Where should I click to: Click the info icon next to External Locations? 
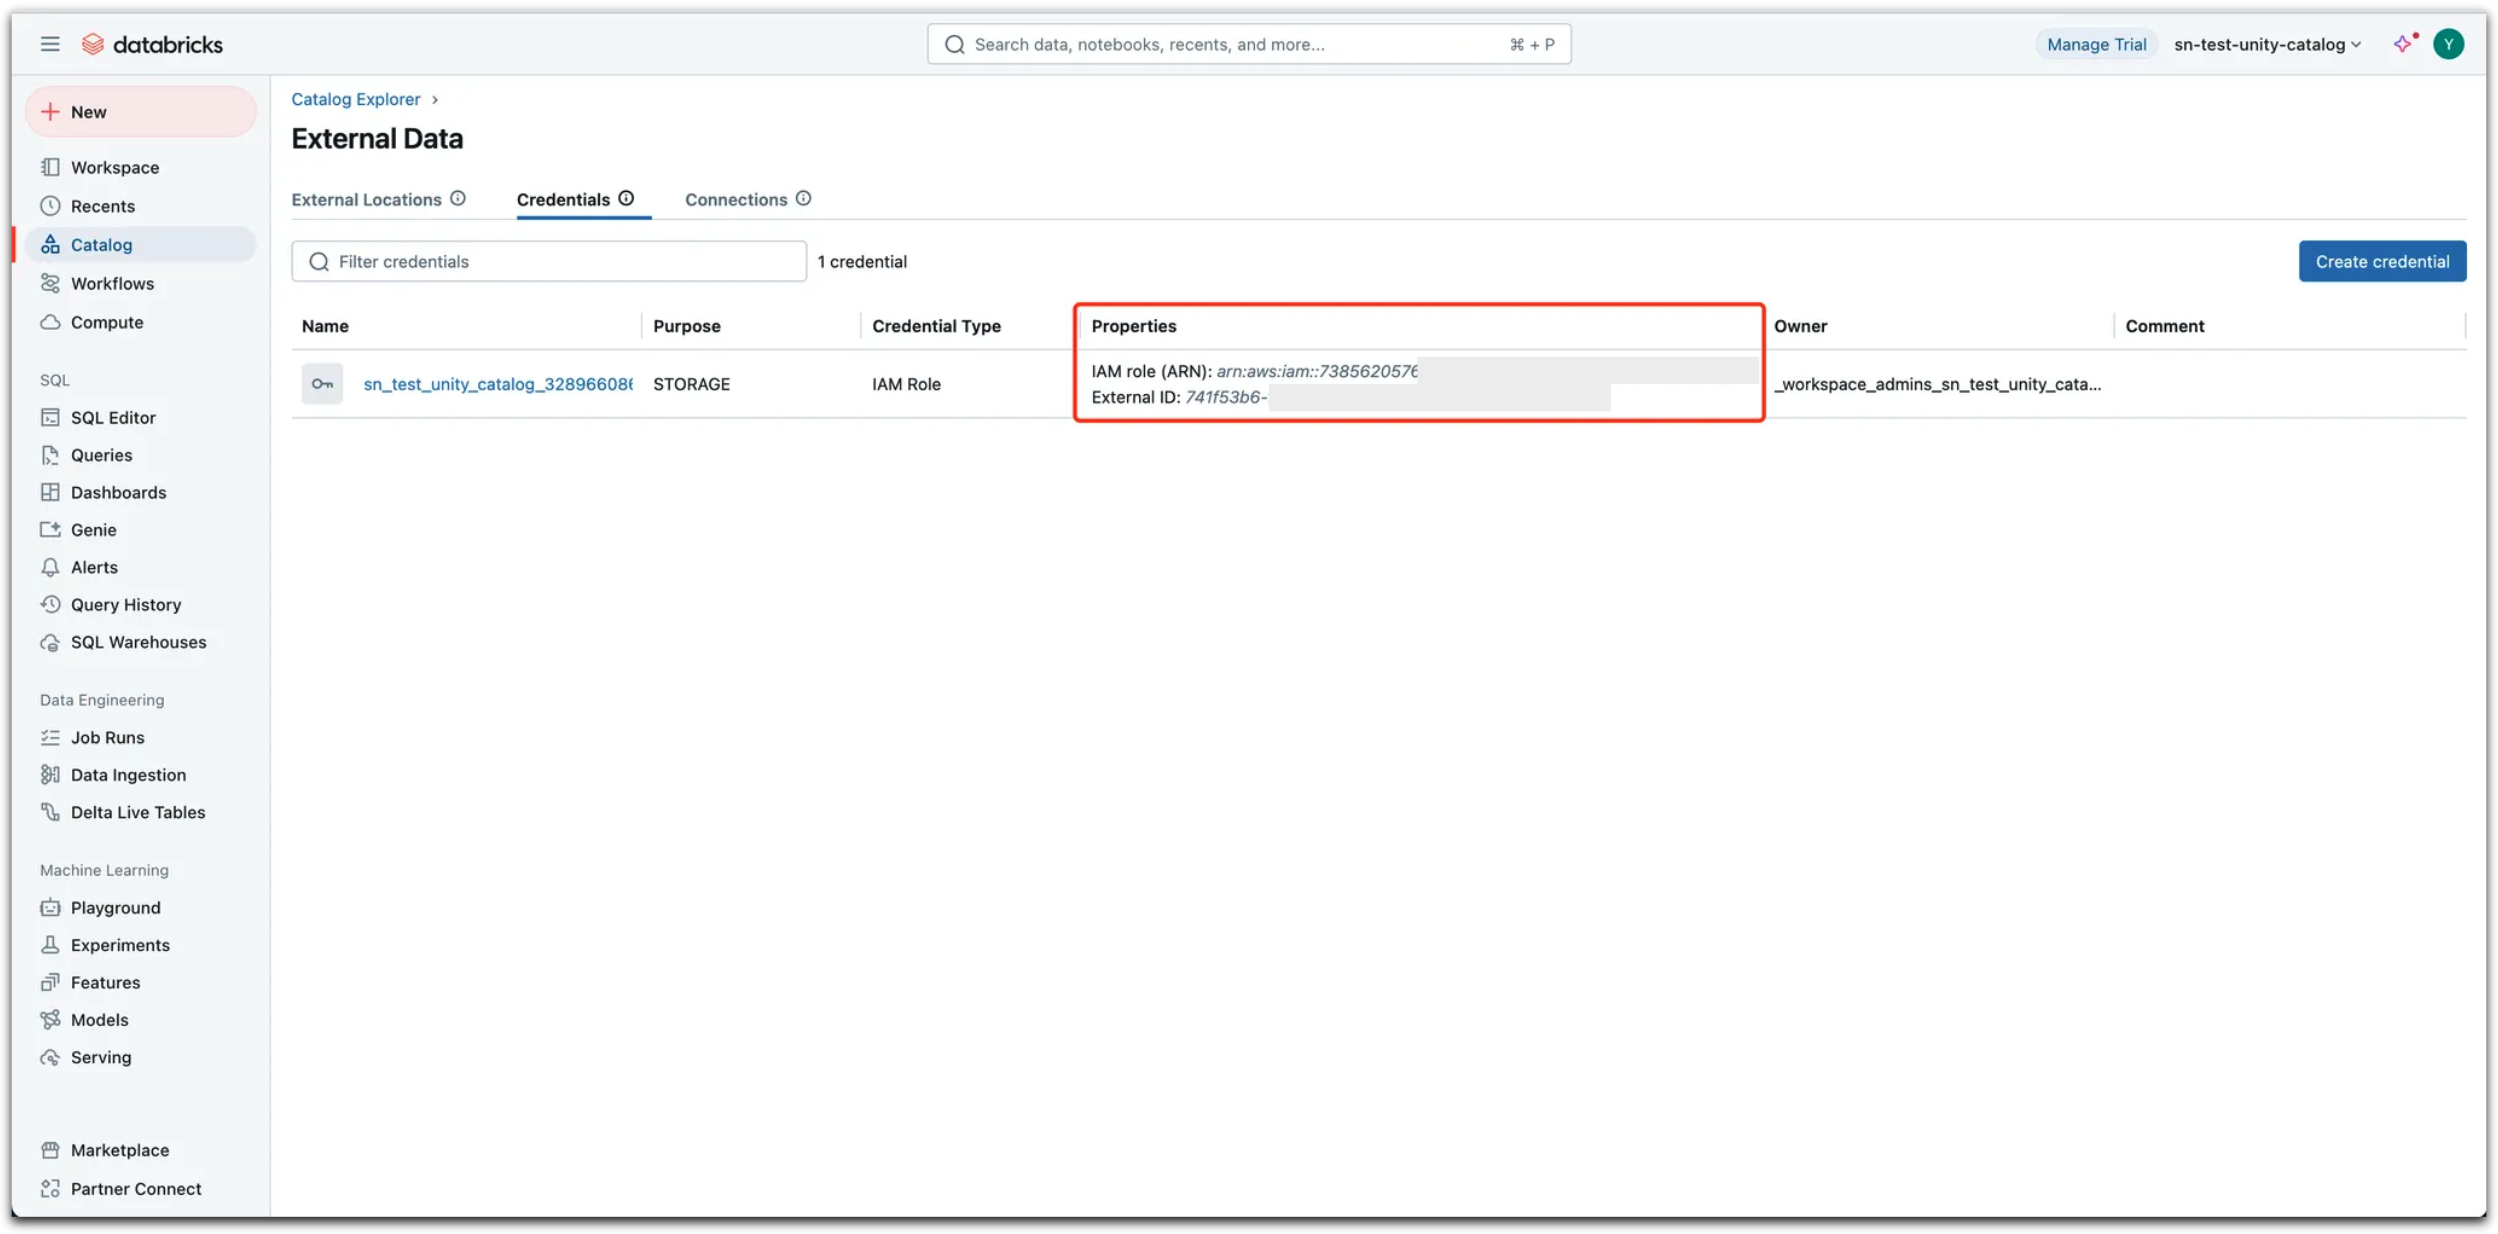click(458, 199)
